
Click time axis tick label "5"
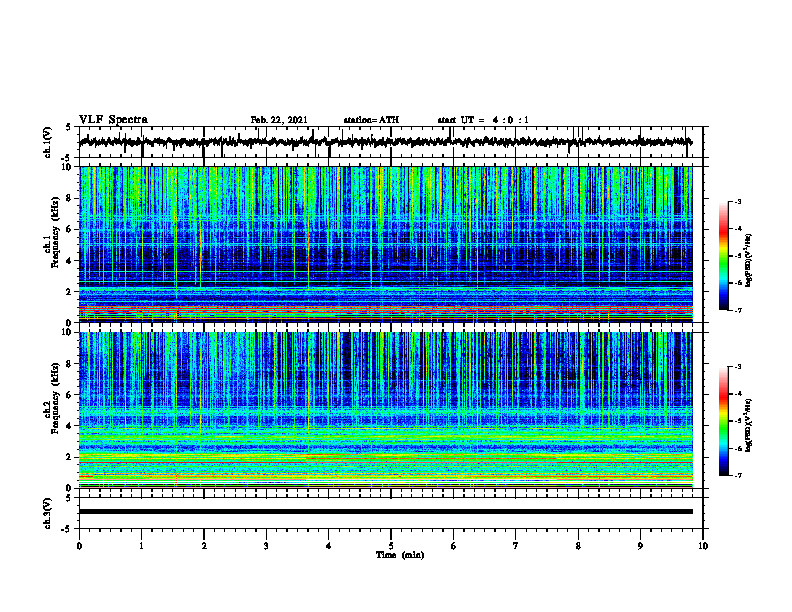[391, 546]
